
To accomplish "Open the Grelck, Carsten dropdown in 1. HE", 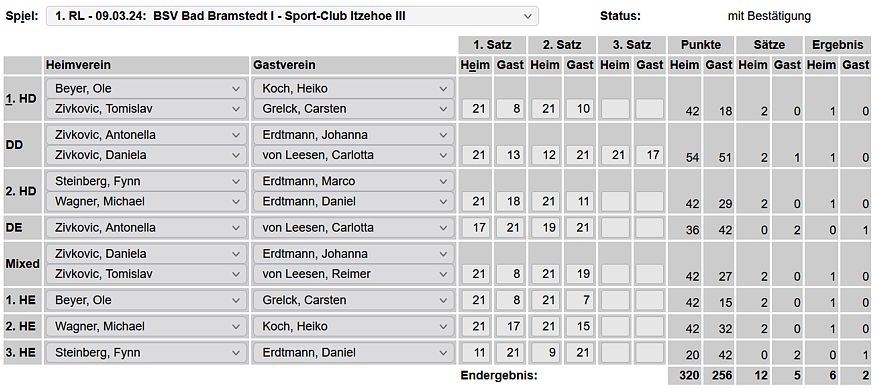I will tap(354, 300).
